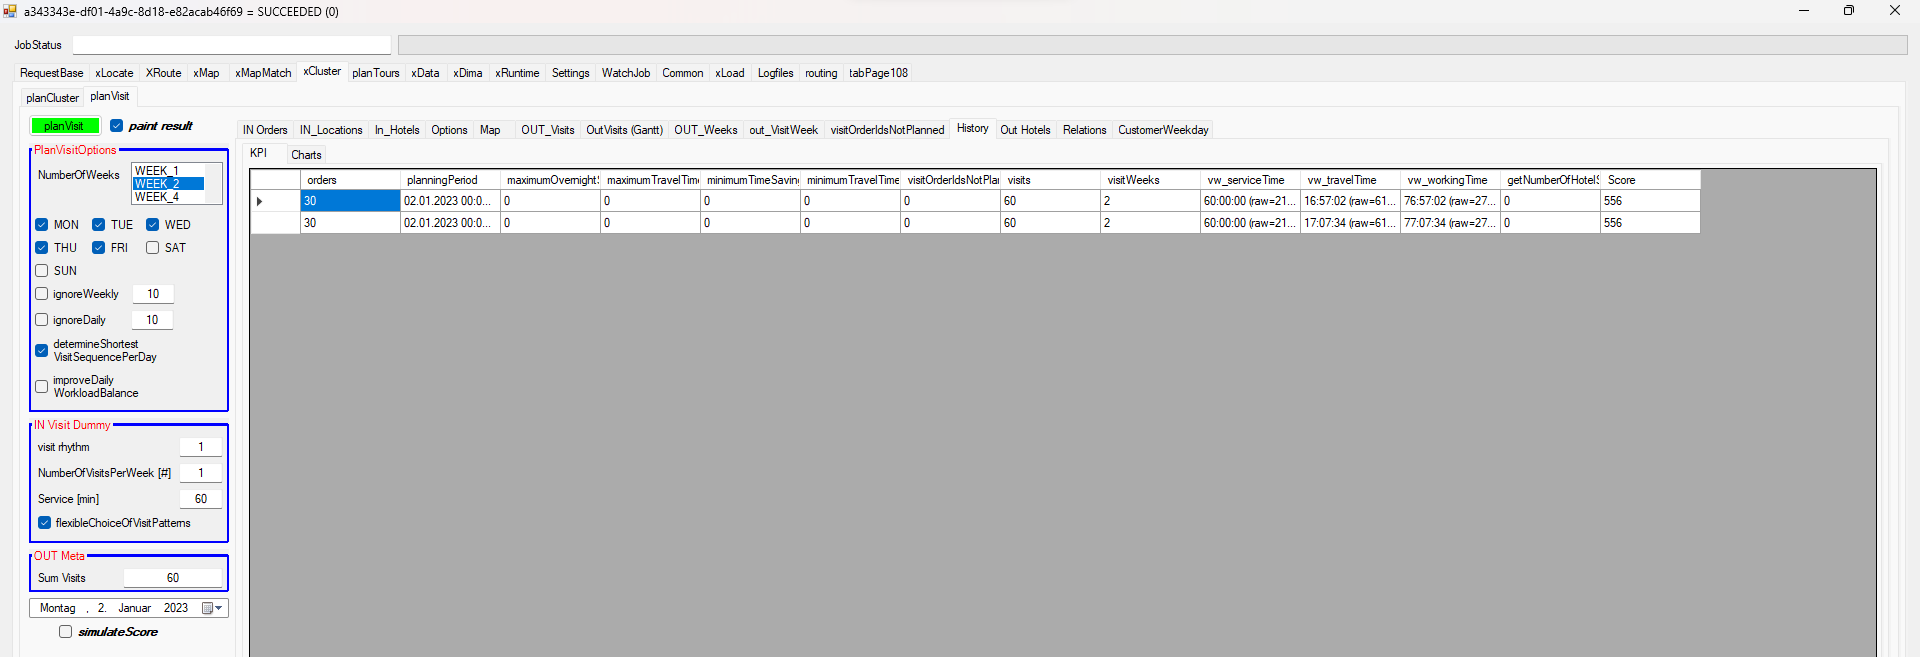The height and width of the screenshot is (657, 1920).
Task: Open the Logfiles tab
Action: pos(775,73)
